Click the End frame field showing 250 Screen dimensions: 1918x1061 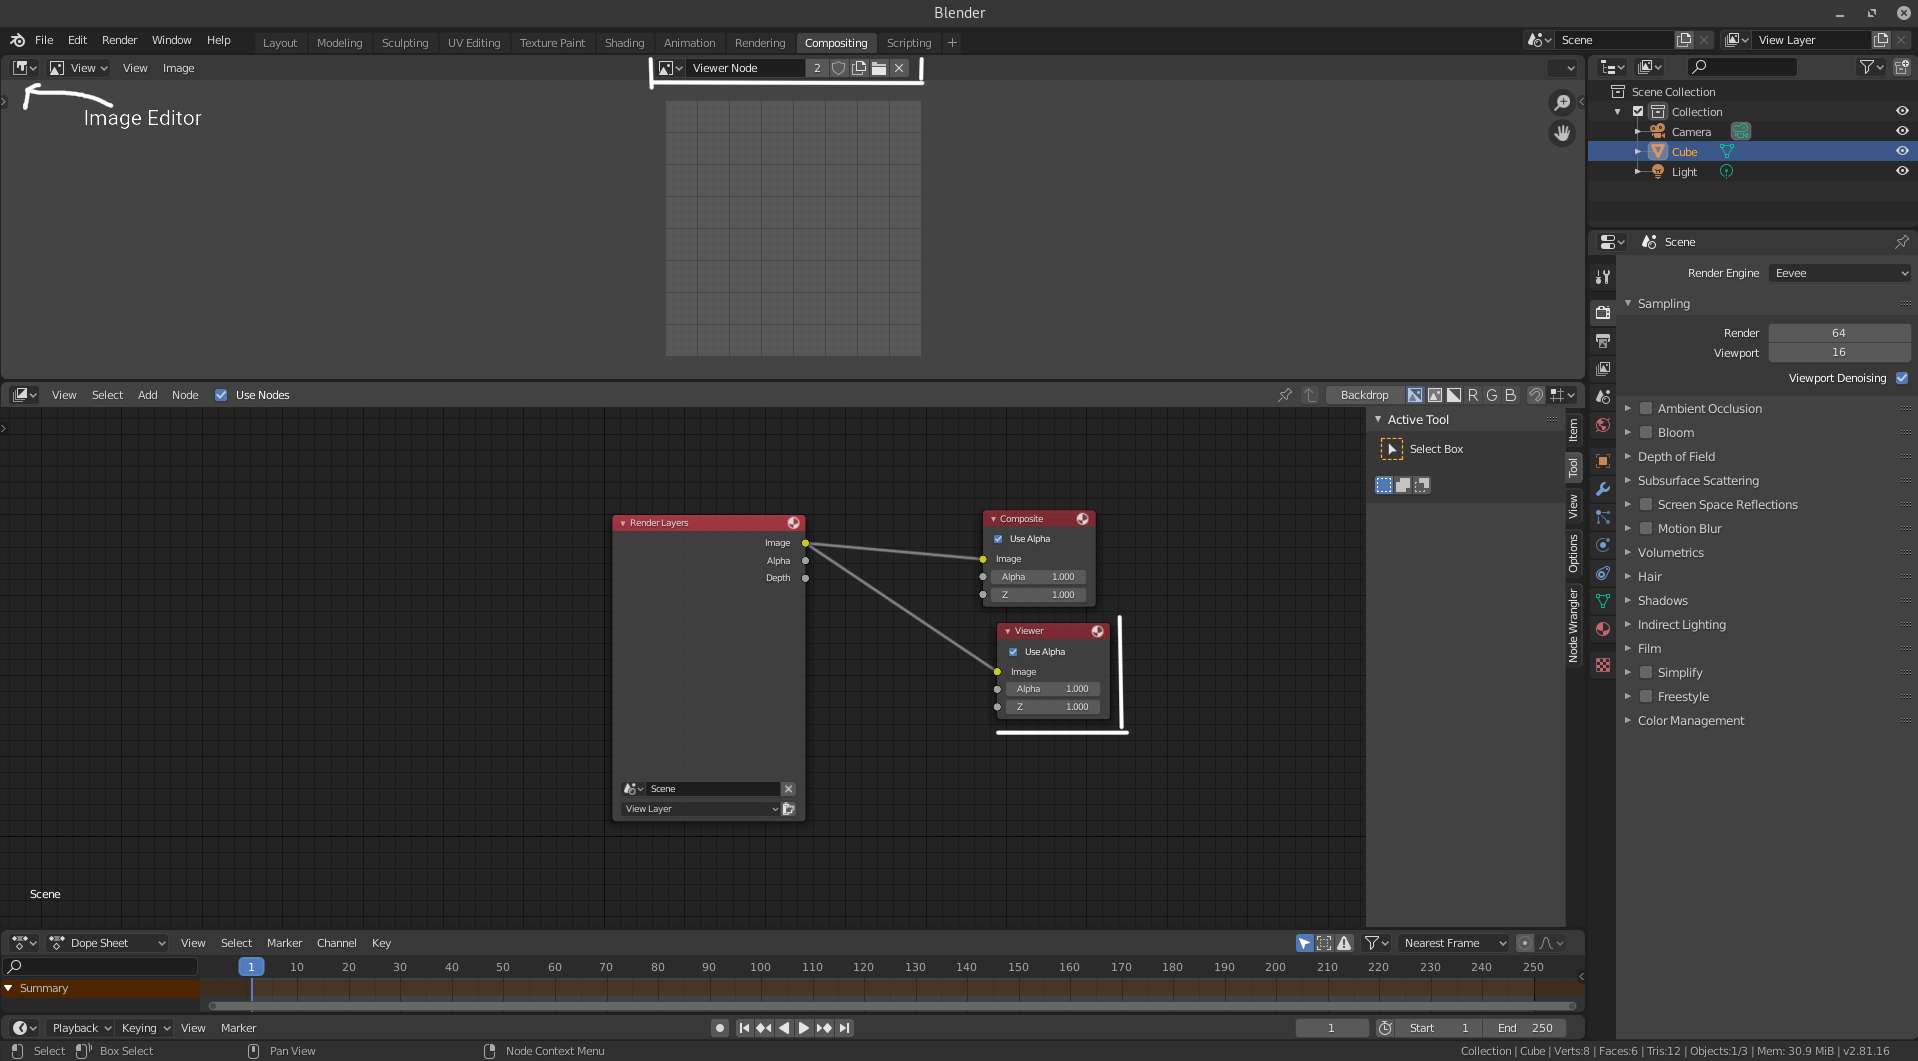tap(1525, 1028)
